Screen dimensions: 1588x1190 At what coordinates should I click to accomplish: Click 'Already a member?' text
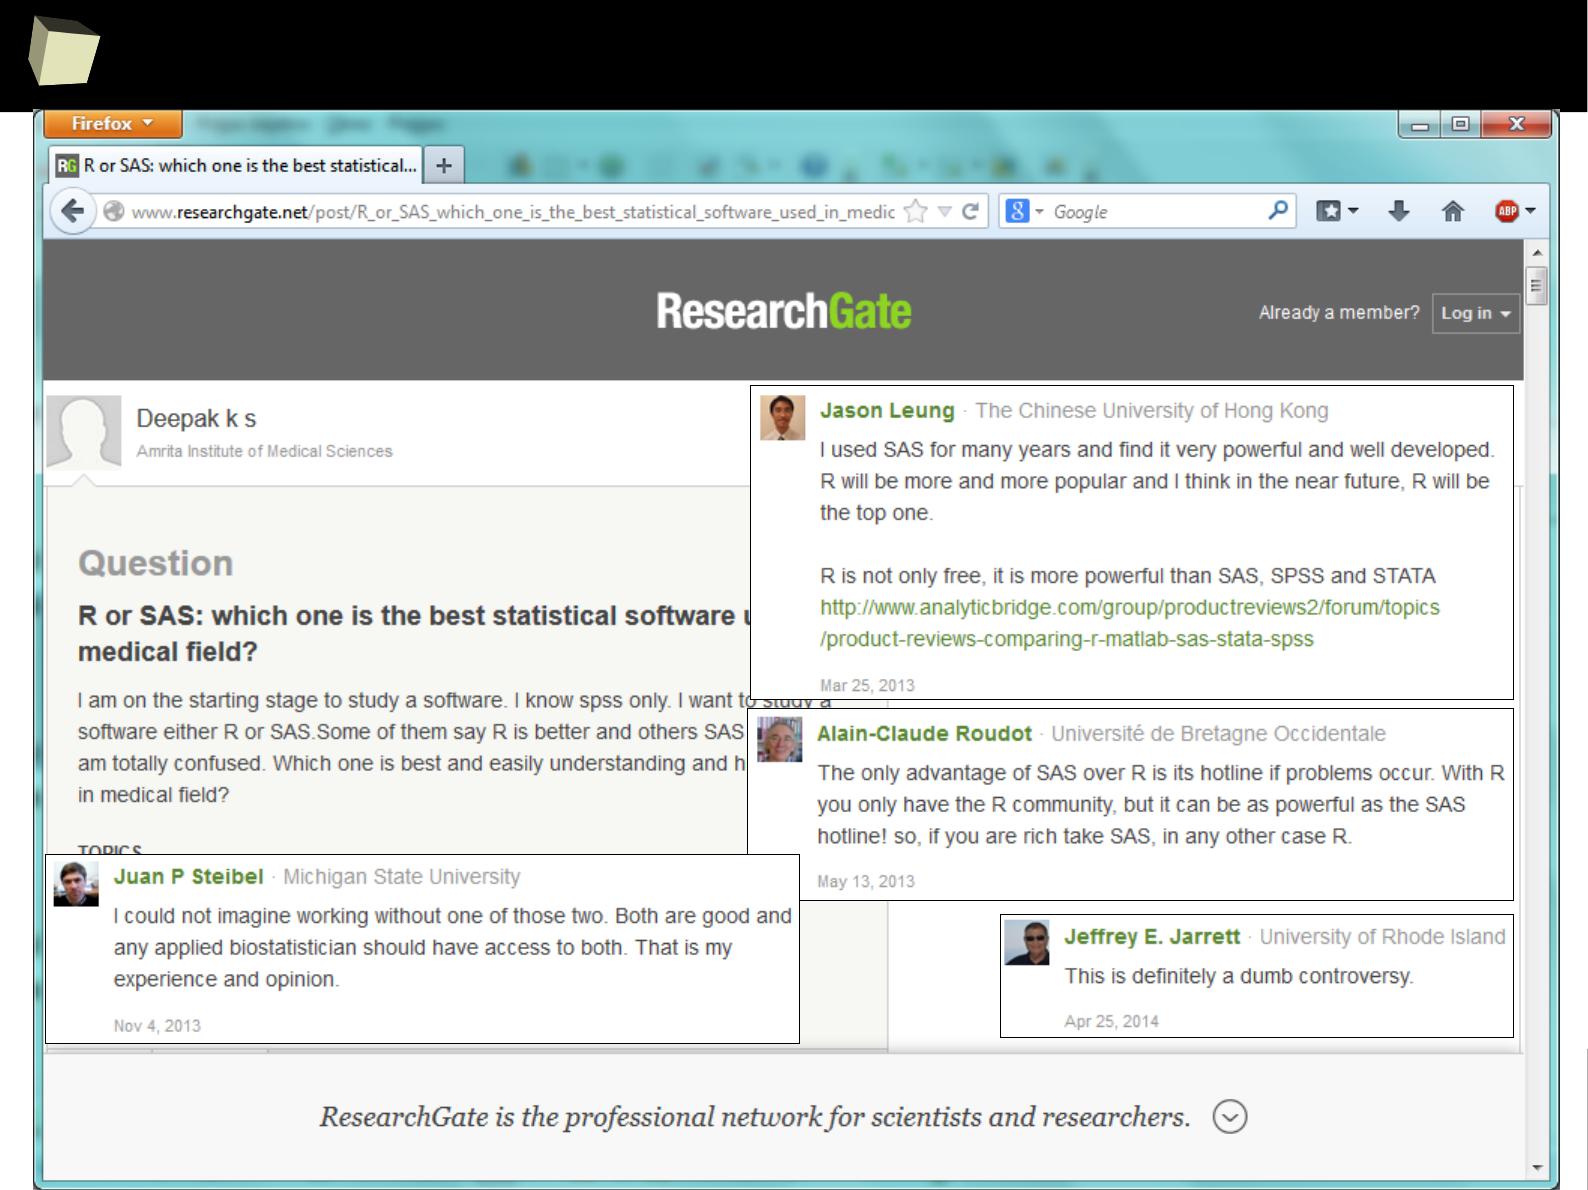coord(1339,312)
